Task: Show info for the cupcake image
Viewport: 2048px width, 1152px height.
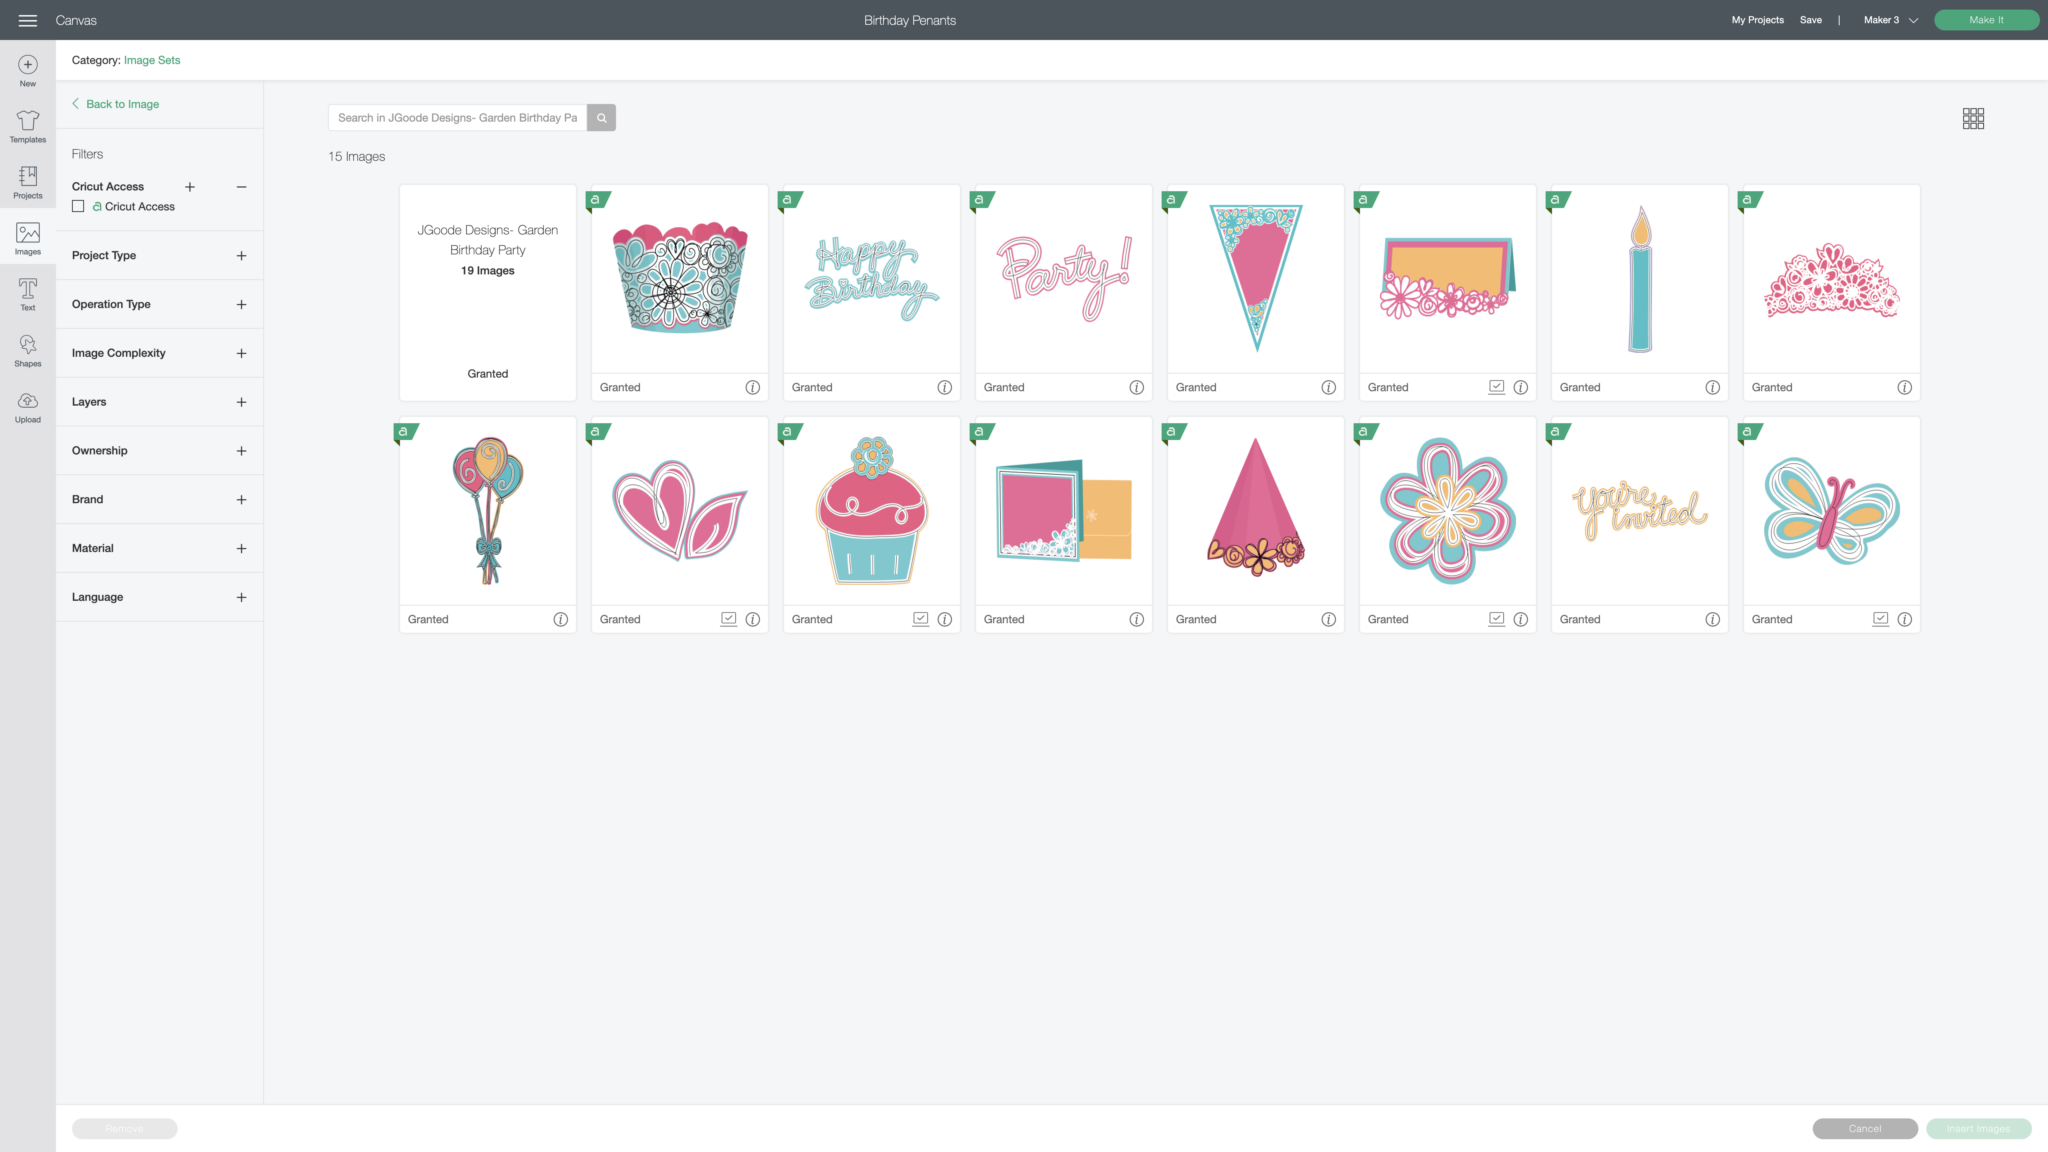Action: coord(944,620)
